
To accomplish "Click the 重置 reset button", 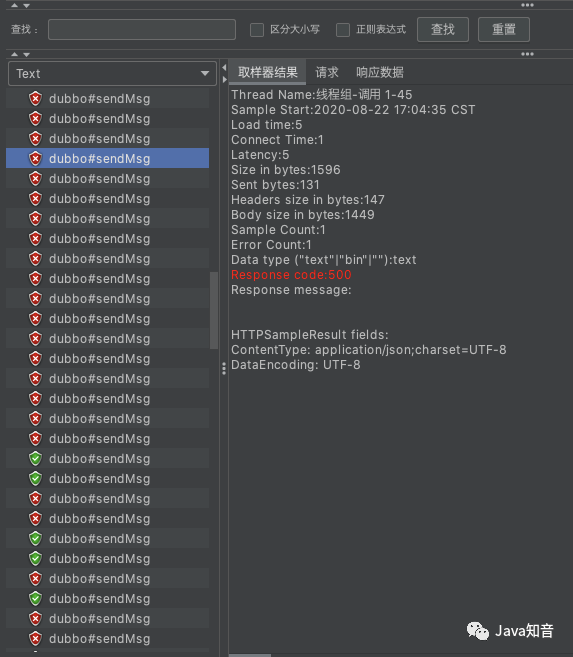I will (x=504, y=29).
